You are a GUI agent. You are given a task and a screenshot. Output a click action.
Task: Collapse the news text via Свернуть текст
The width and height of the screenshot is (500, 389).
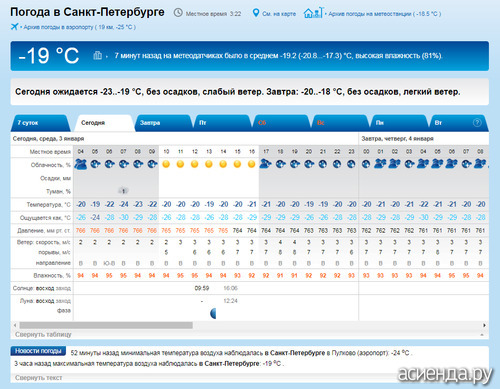(x=38, y=378)
